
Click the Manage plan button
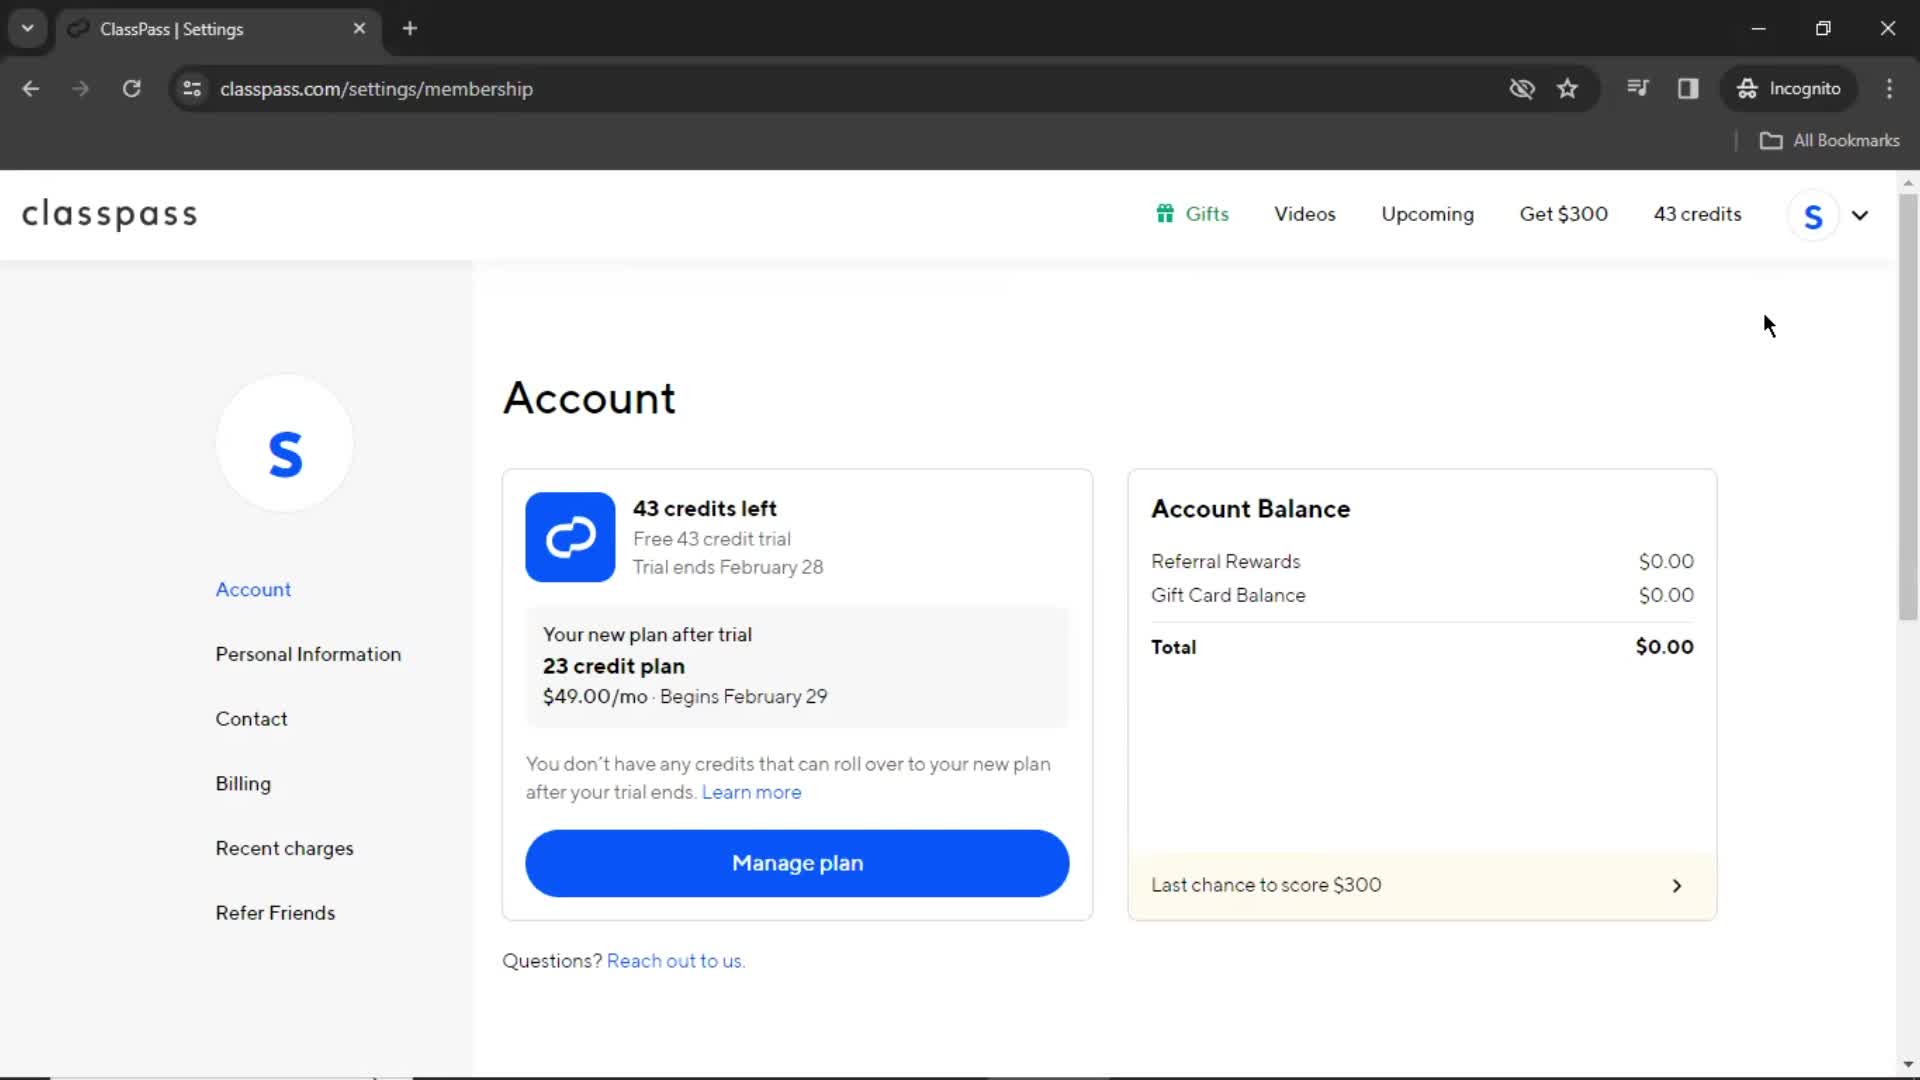tap(797, 863)
